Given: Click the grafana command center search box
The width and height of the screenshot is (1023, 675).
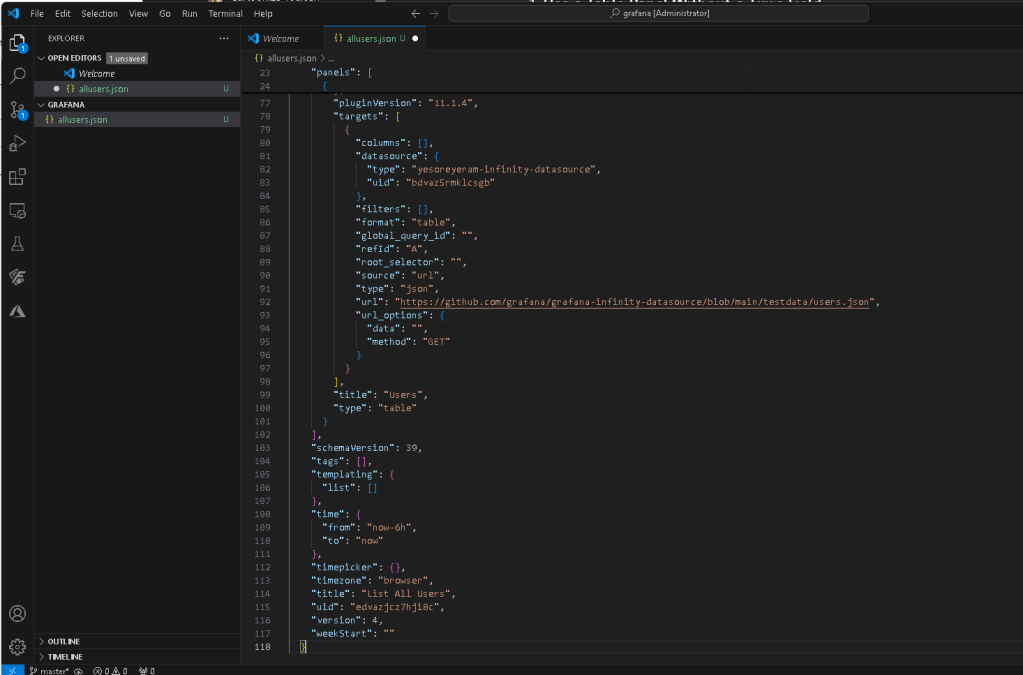Looking at the screenshot, I should click(x=658, y=13).
